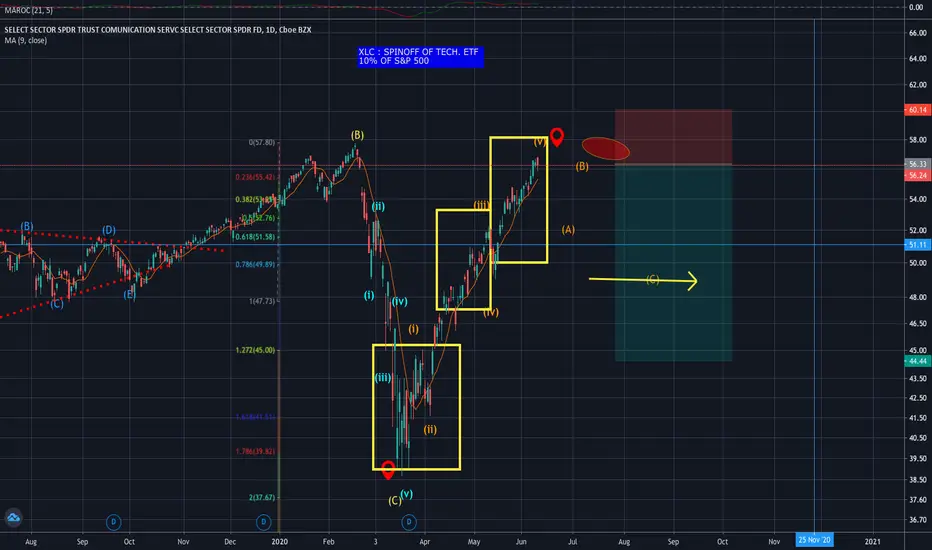Select the 0.618(51.58) Fibonacci level label
This screenshot has height=550, width=932.
tap(256, 237)
